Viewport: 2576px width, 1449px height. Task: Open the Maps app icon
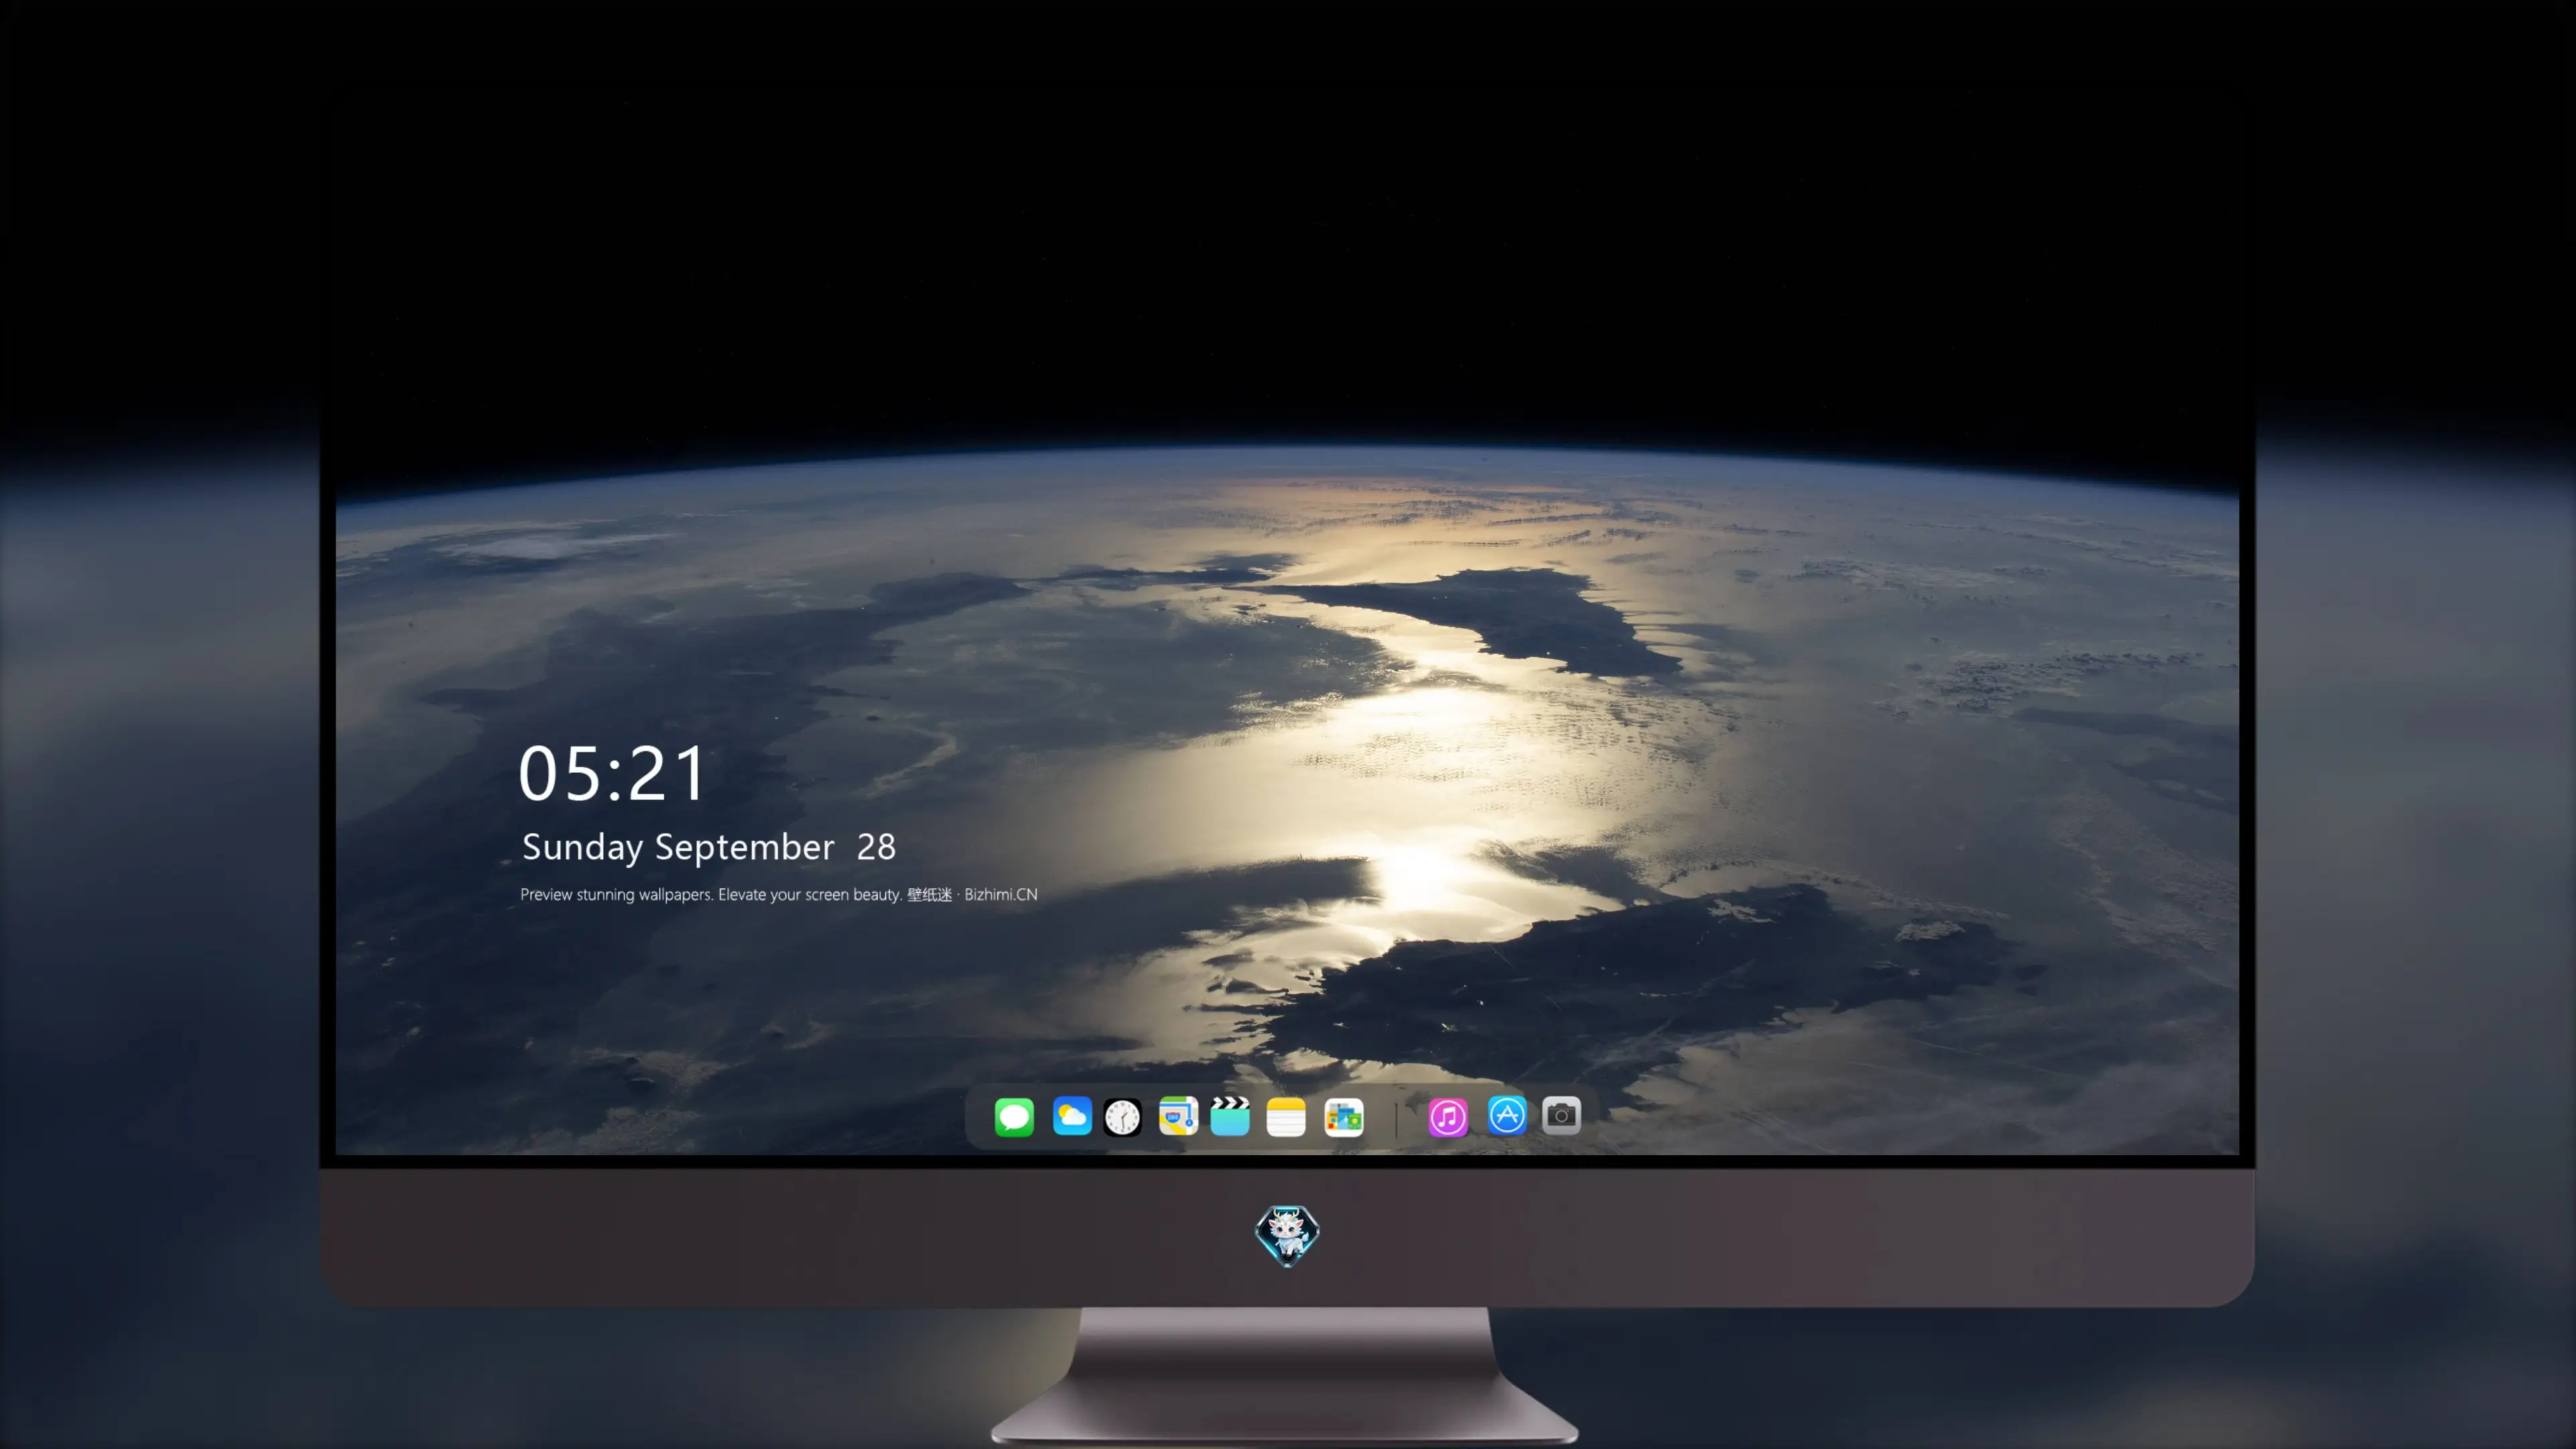[1178, 1116]
